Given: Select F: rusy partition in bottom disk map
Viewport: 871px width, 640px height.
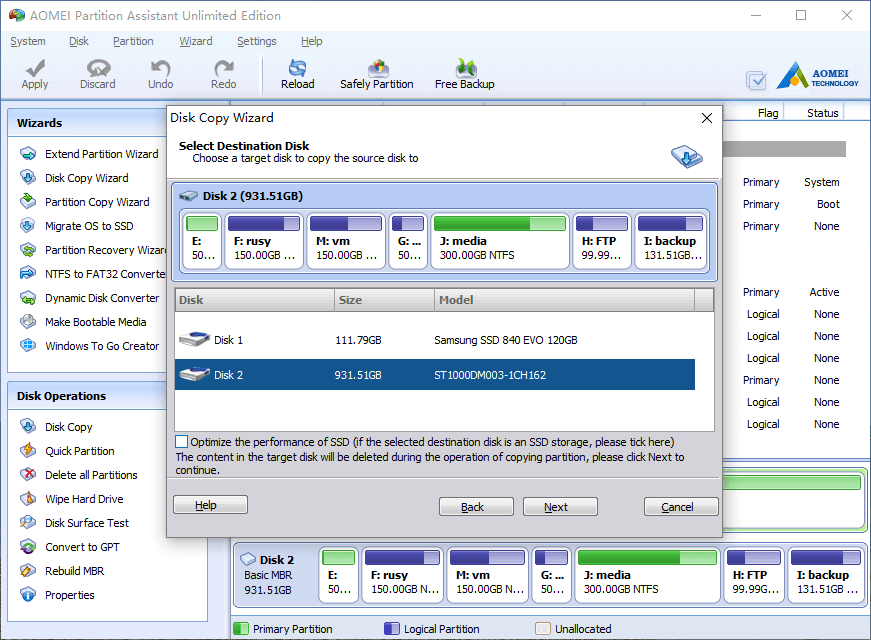Looking at the screenshot, I should point(403,575).
